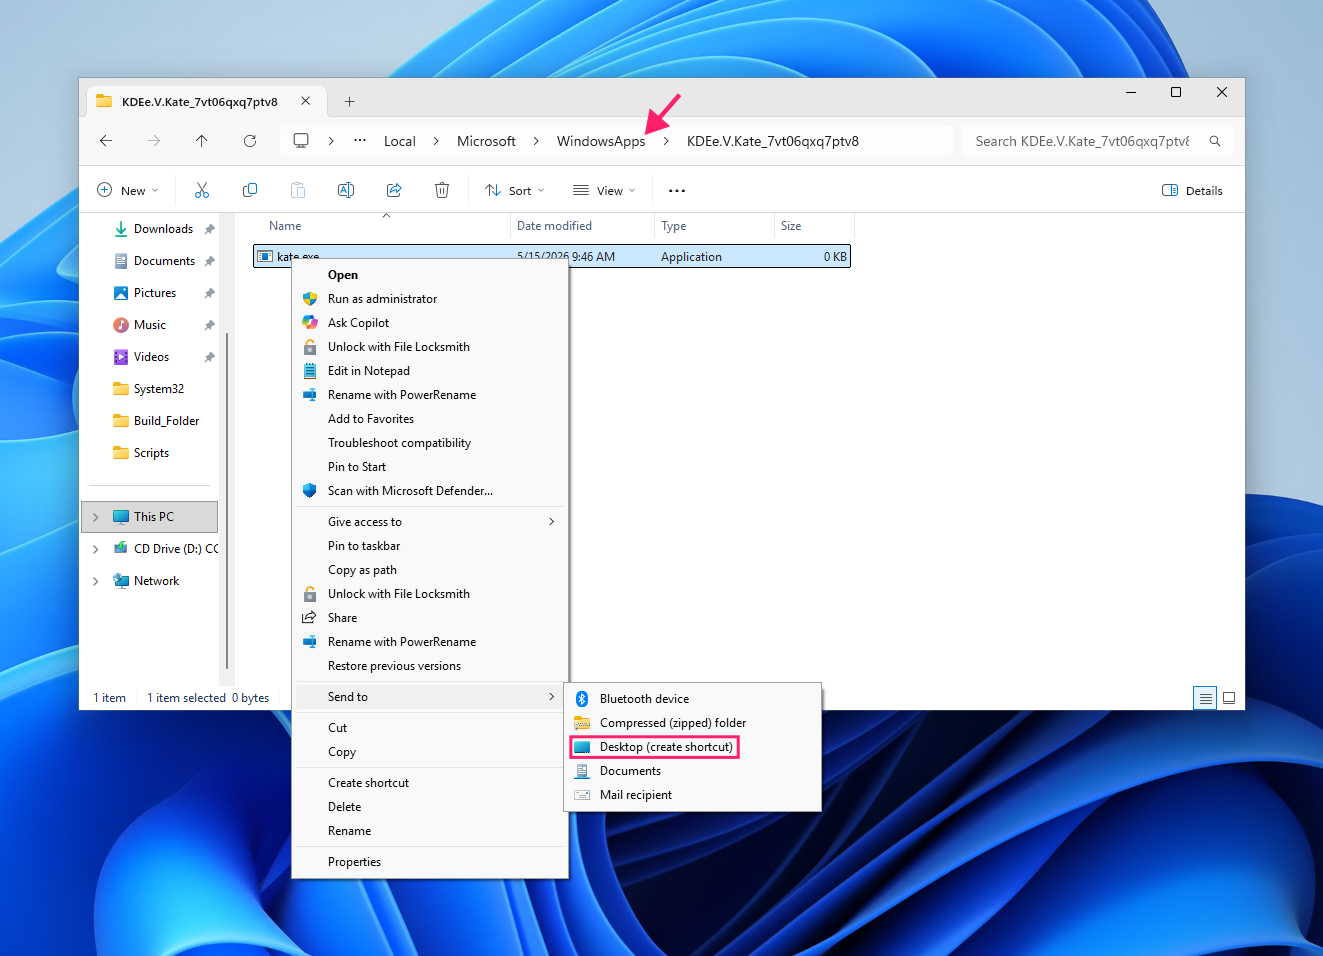The height and width of the screenshot is (956, 1323).
Task: Click the Copy toolbar icon
Action: pyautogui.click(x=250, y=190)
